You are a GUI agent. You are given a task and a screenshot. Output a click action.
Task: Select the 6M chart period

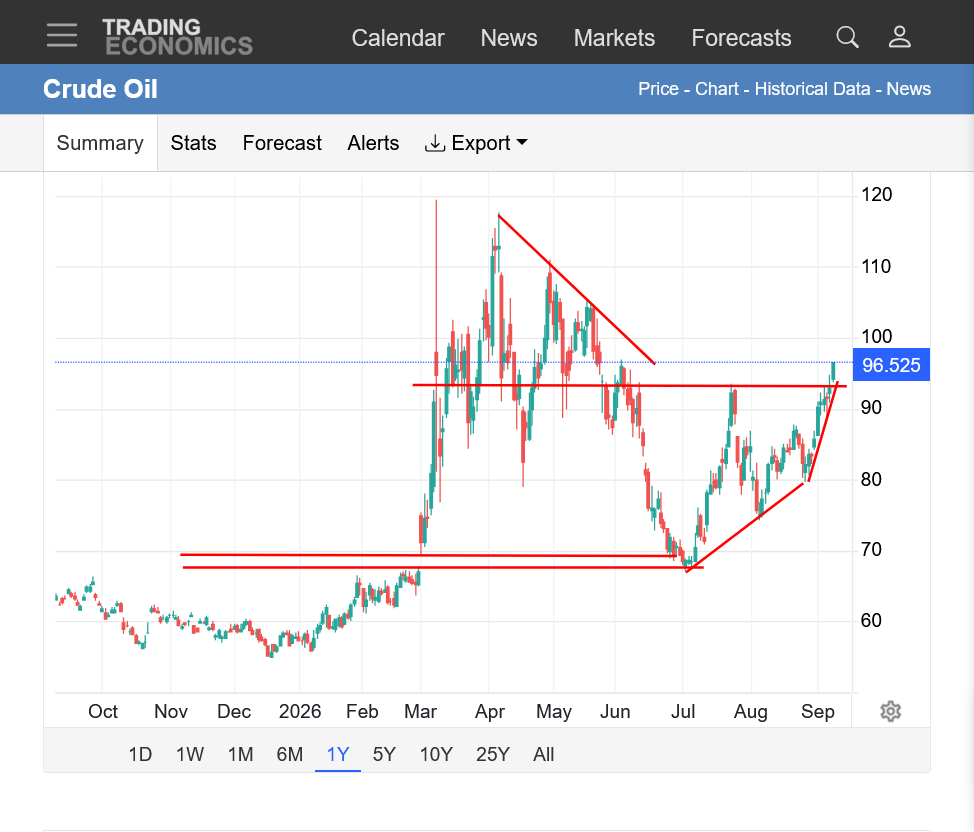pyautogui.click(x=289, y=754)
